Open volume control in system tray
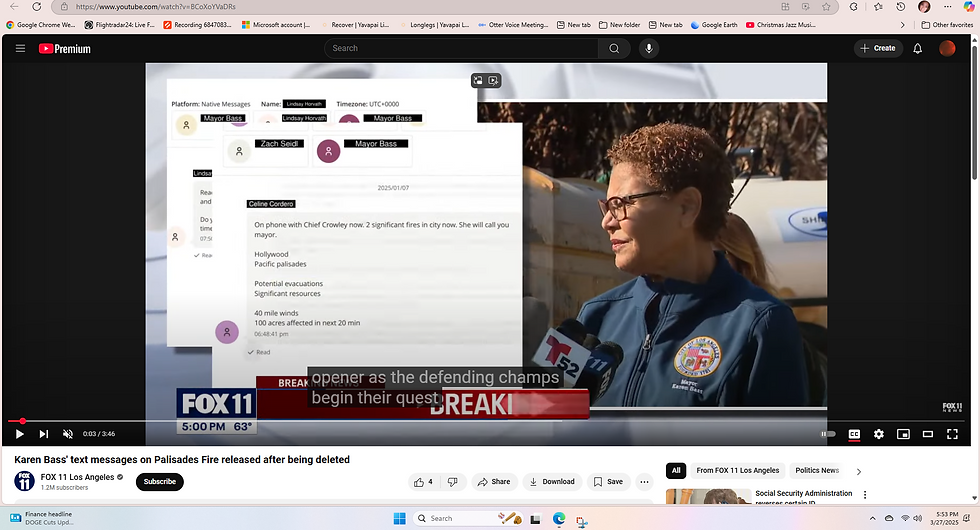This screenshot has width=980, height=530. [918, 518]
